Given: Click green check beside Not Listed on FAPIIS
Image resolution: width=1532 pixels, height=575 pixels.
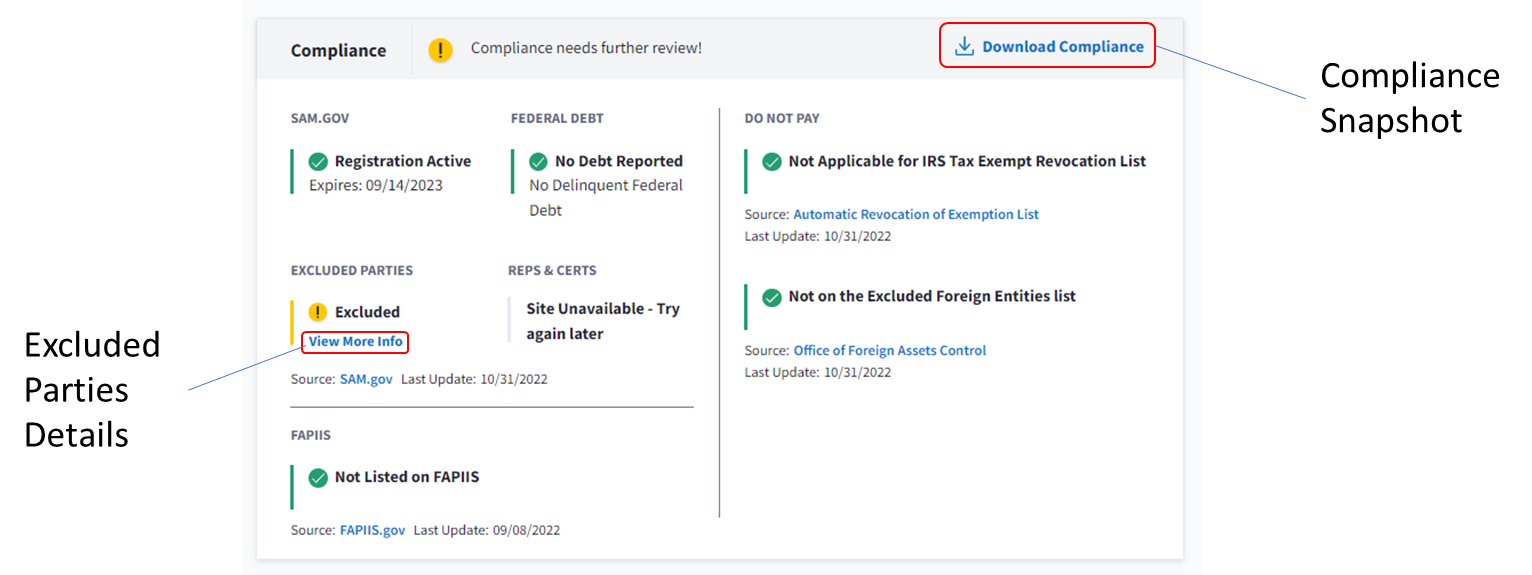Looking at the screenshot, I should (318, 478).
